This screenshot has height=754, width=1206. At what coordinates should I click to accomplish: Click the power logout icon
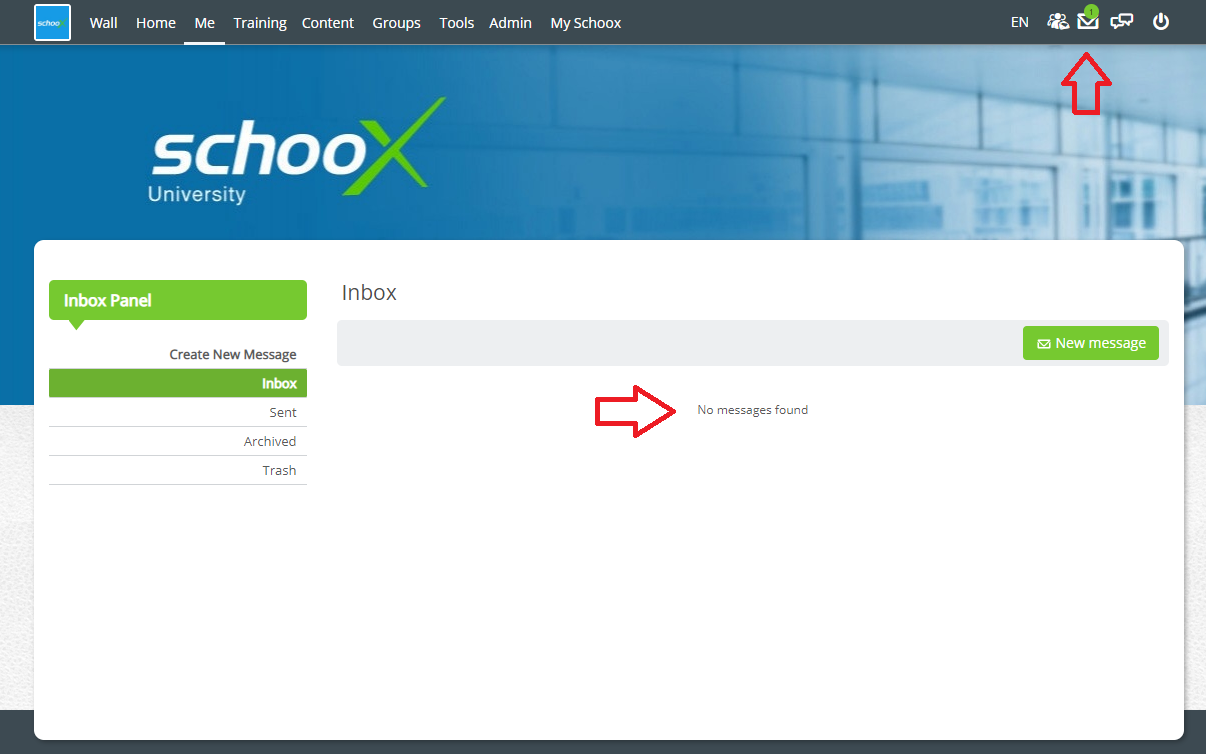pyautogui.click(x=1161, y=22)
